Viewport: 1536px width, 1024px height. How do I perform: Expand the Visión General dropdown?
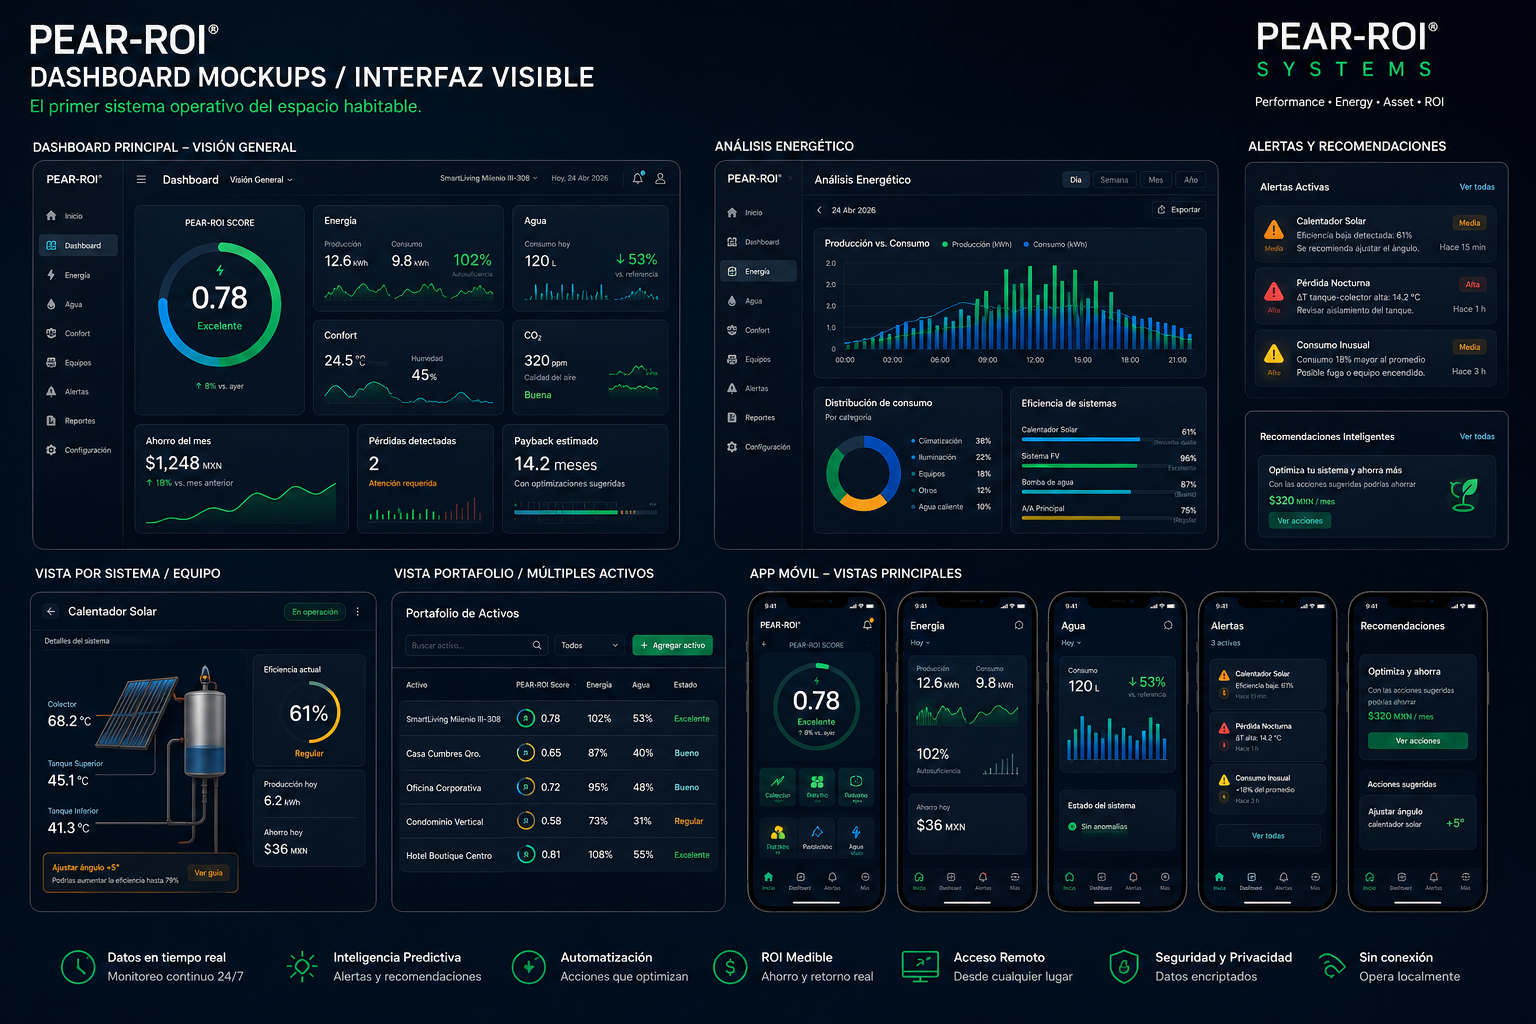coord(261,180)
